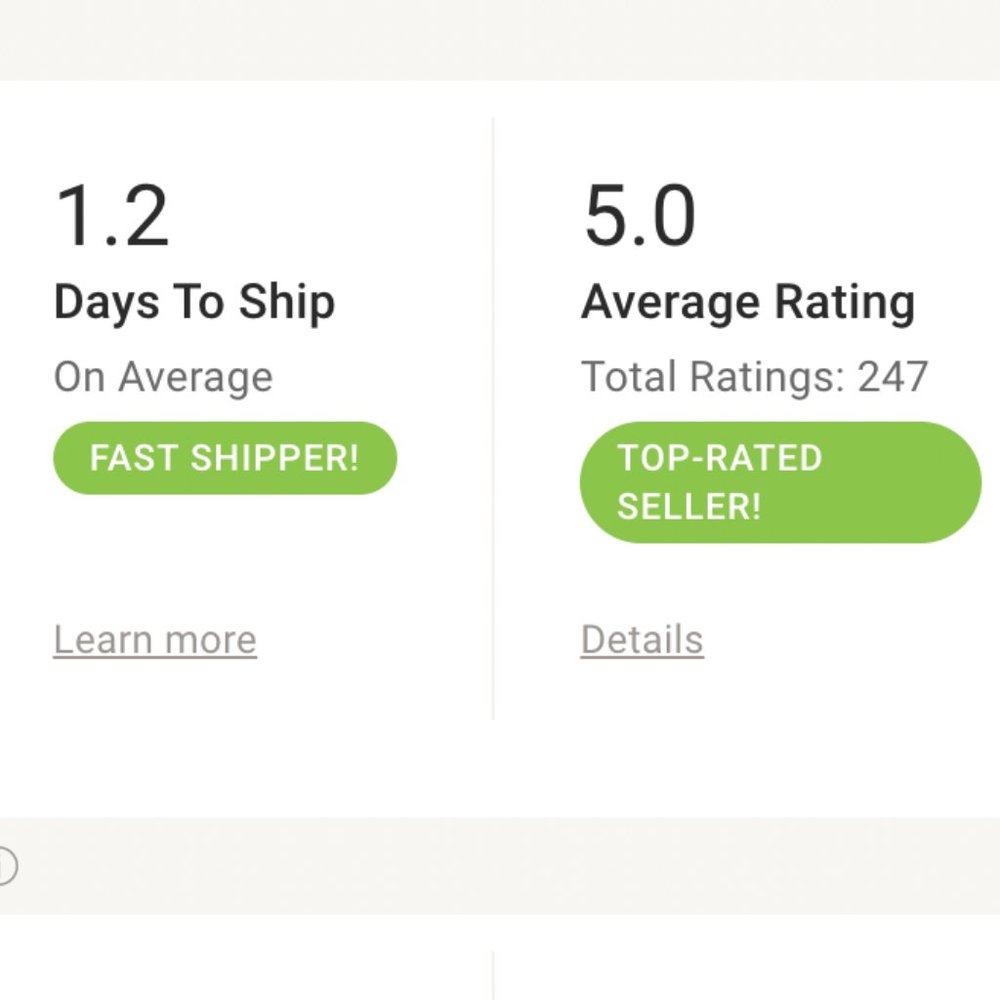
Task: Click the Days To Ship heading
Action: click(194, 302)
